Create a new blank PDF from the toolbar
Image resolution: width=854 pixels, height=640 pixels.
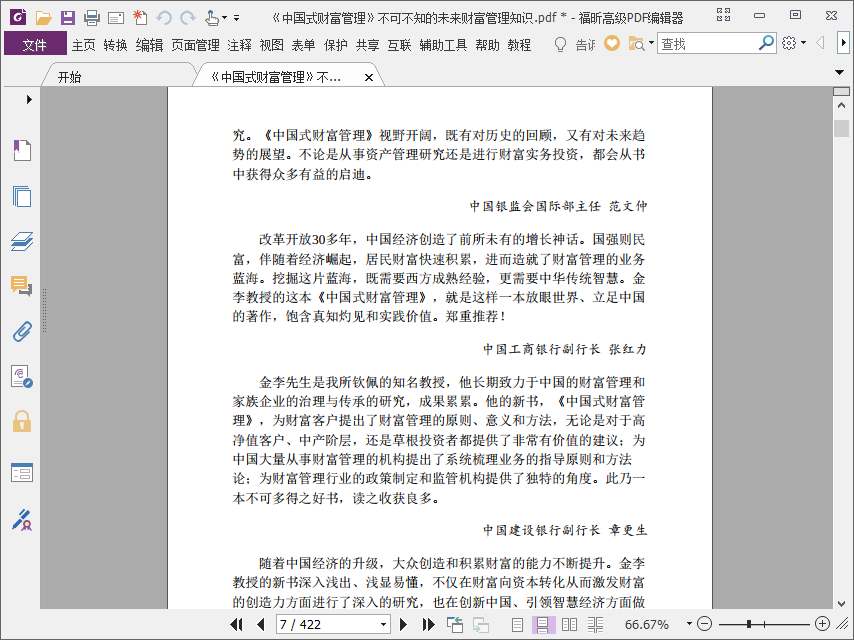pos(140,17)
